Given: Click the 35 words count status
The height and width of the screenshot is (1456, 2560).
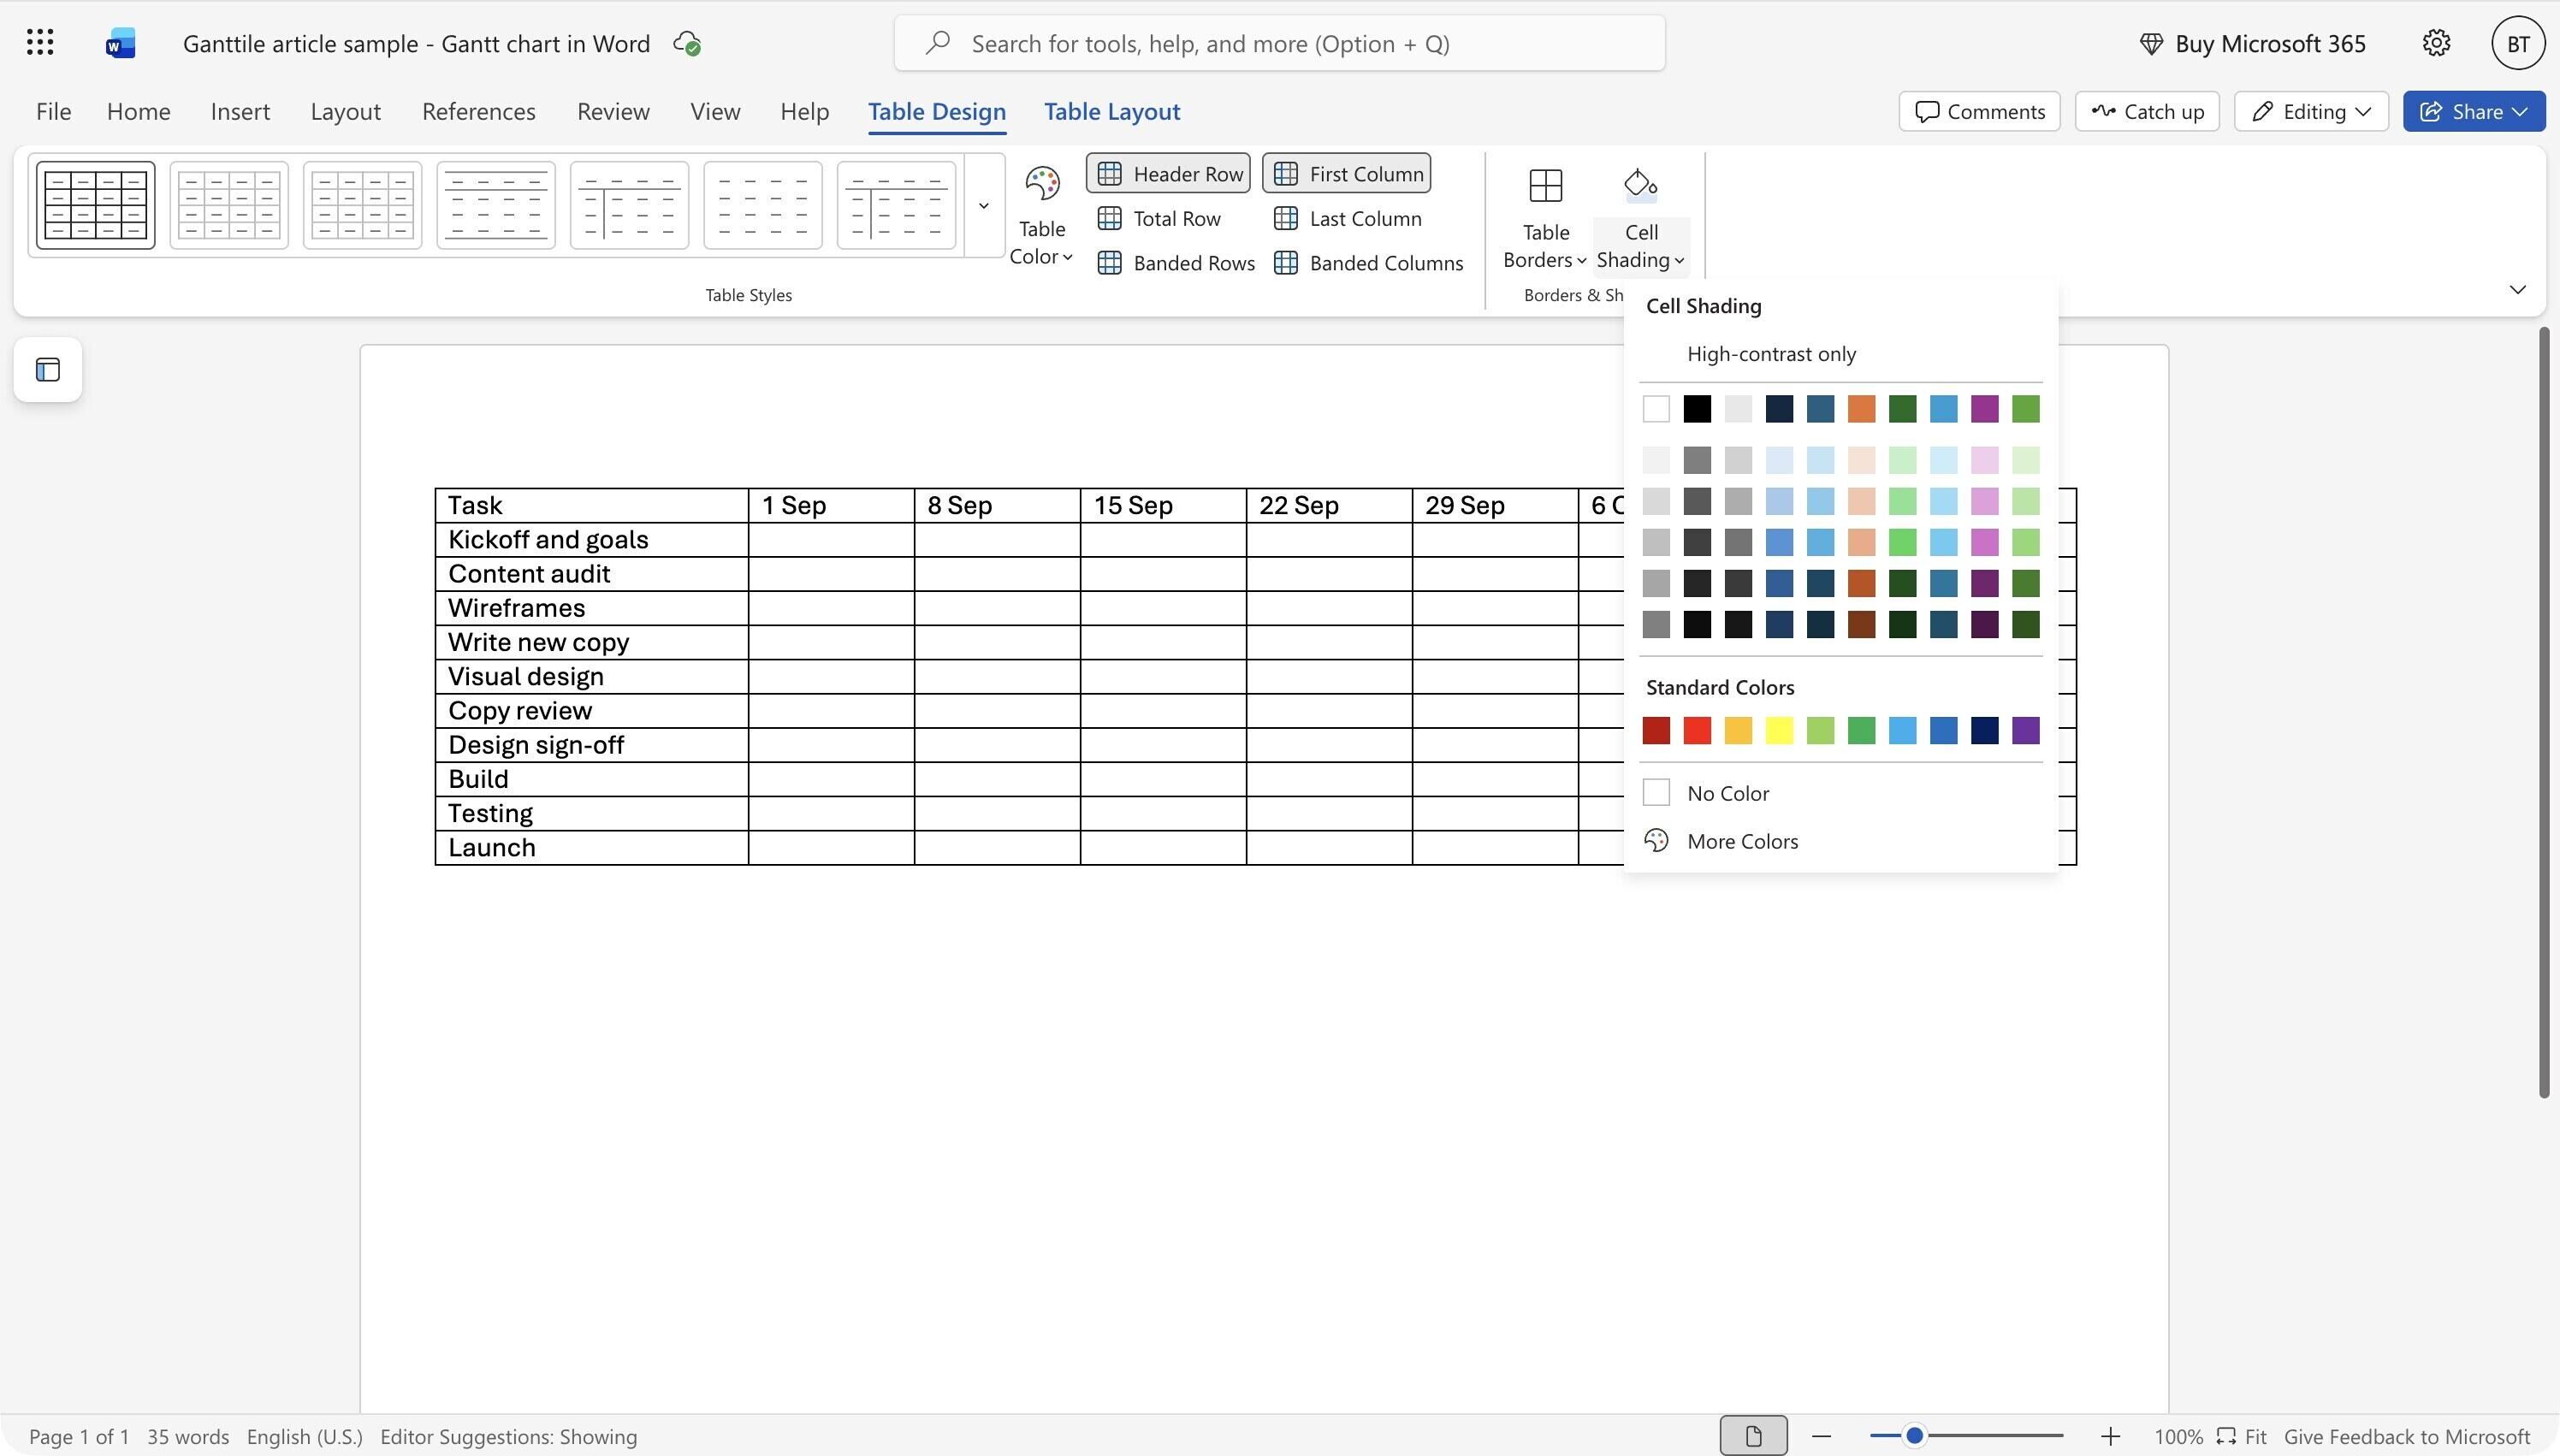Looking at the screenshot, I should (x=188, y=1436).
